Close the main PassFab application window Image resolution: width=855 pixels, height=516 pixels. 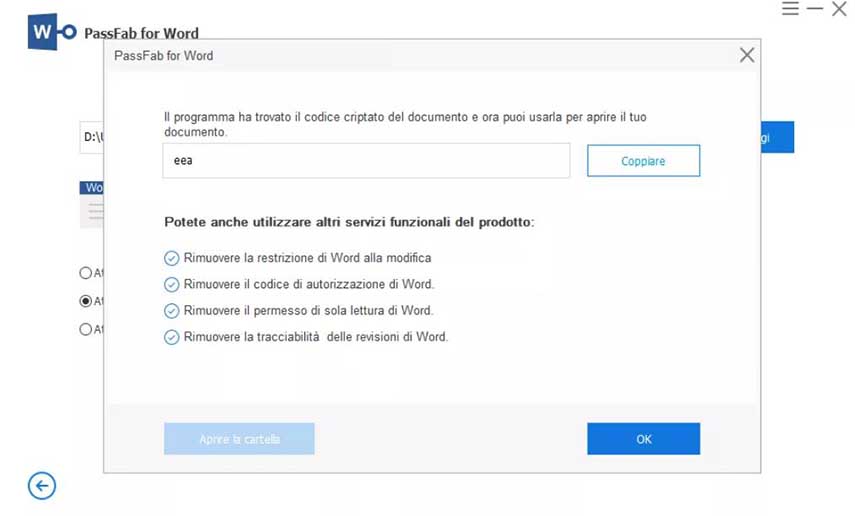click(839, 9)
